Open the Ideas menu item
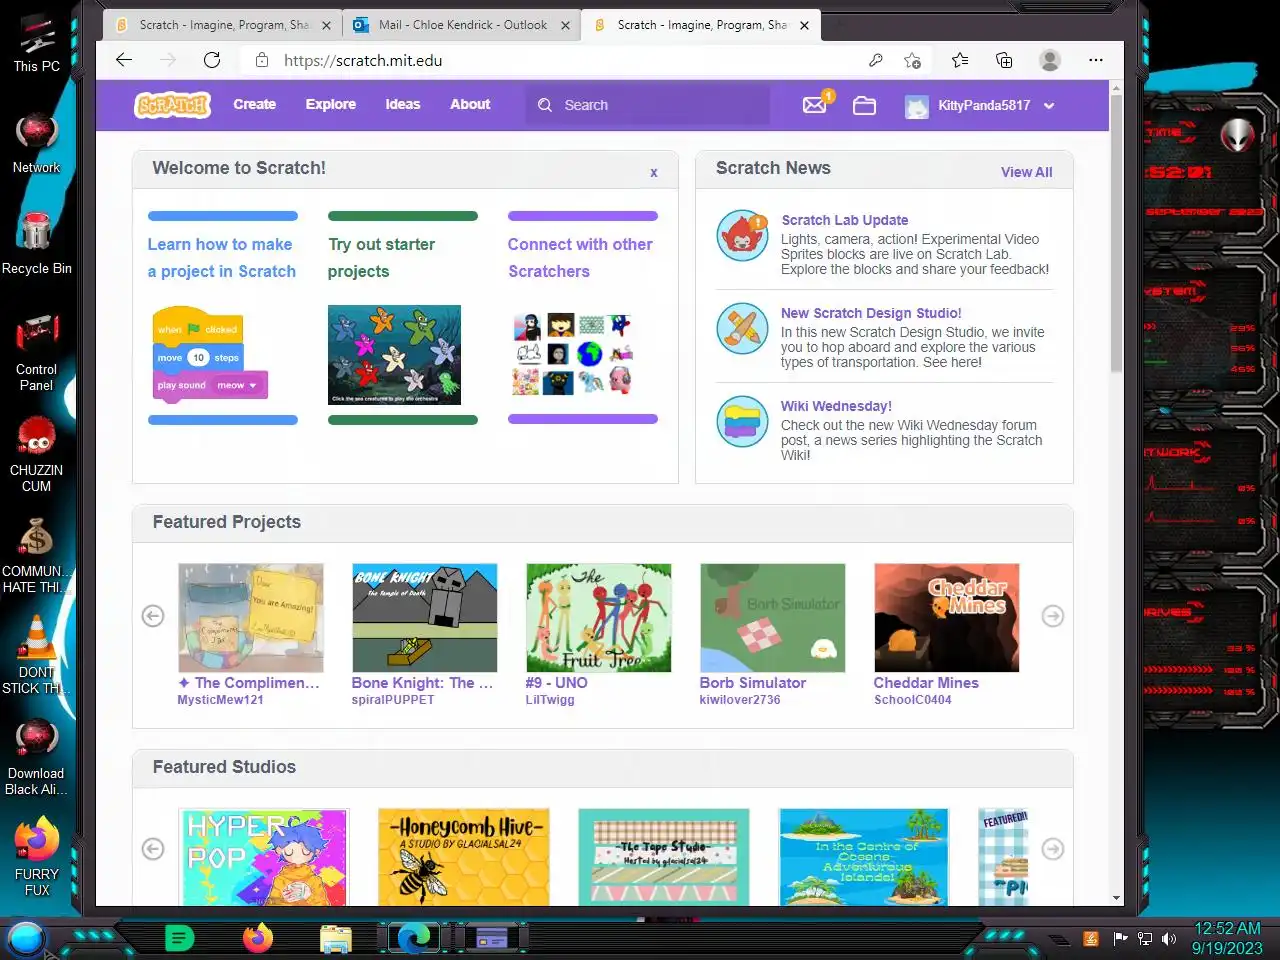 pos(403,104)
